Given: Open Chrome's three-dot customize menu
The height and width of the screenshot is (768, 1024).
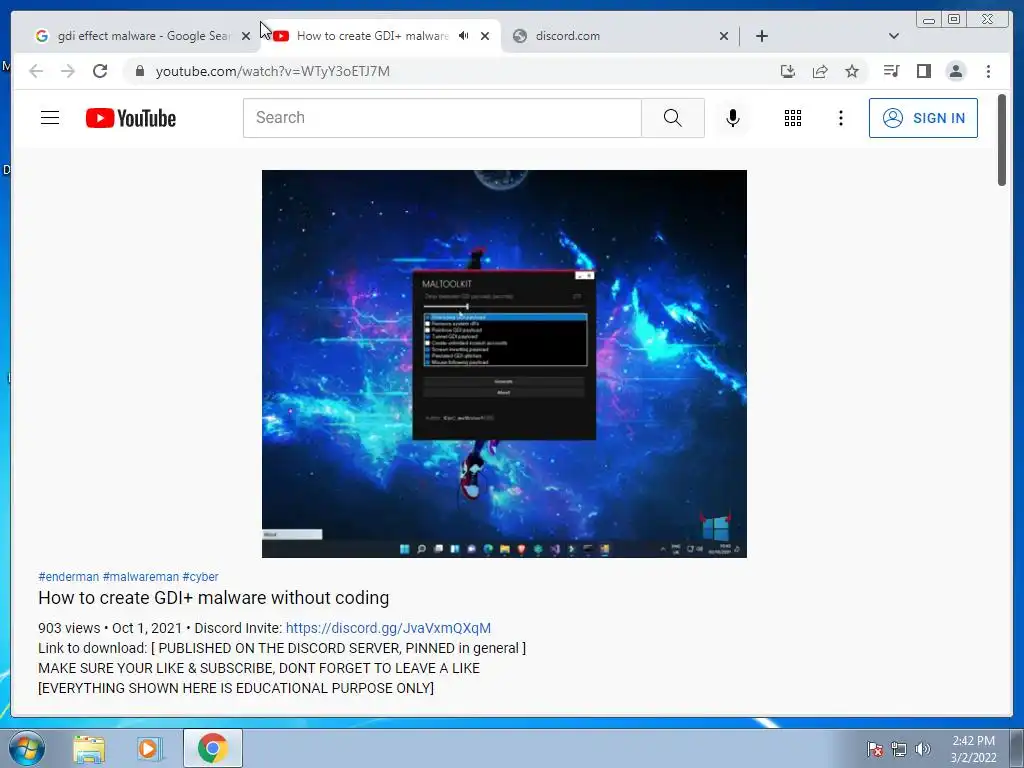Looking at the screenshot, I should click(x=988, y=71).
